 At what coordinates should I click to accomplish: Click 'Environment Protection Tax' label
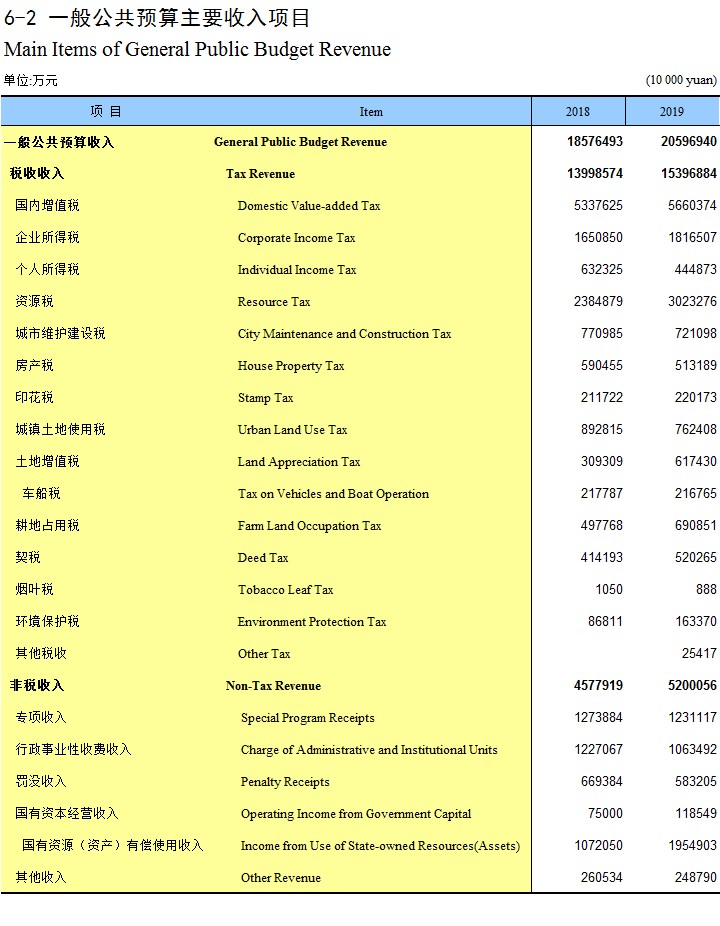coord(312,622)
